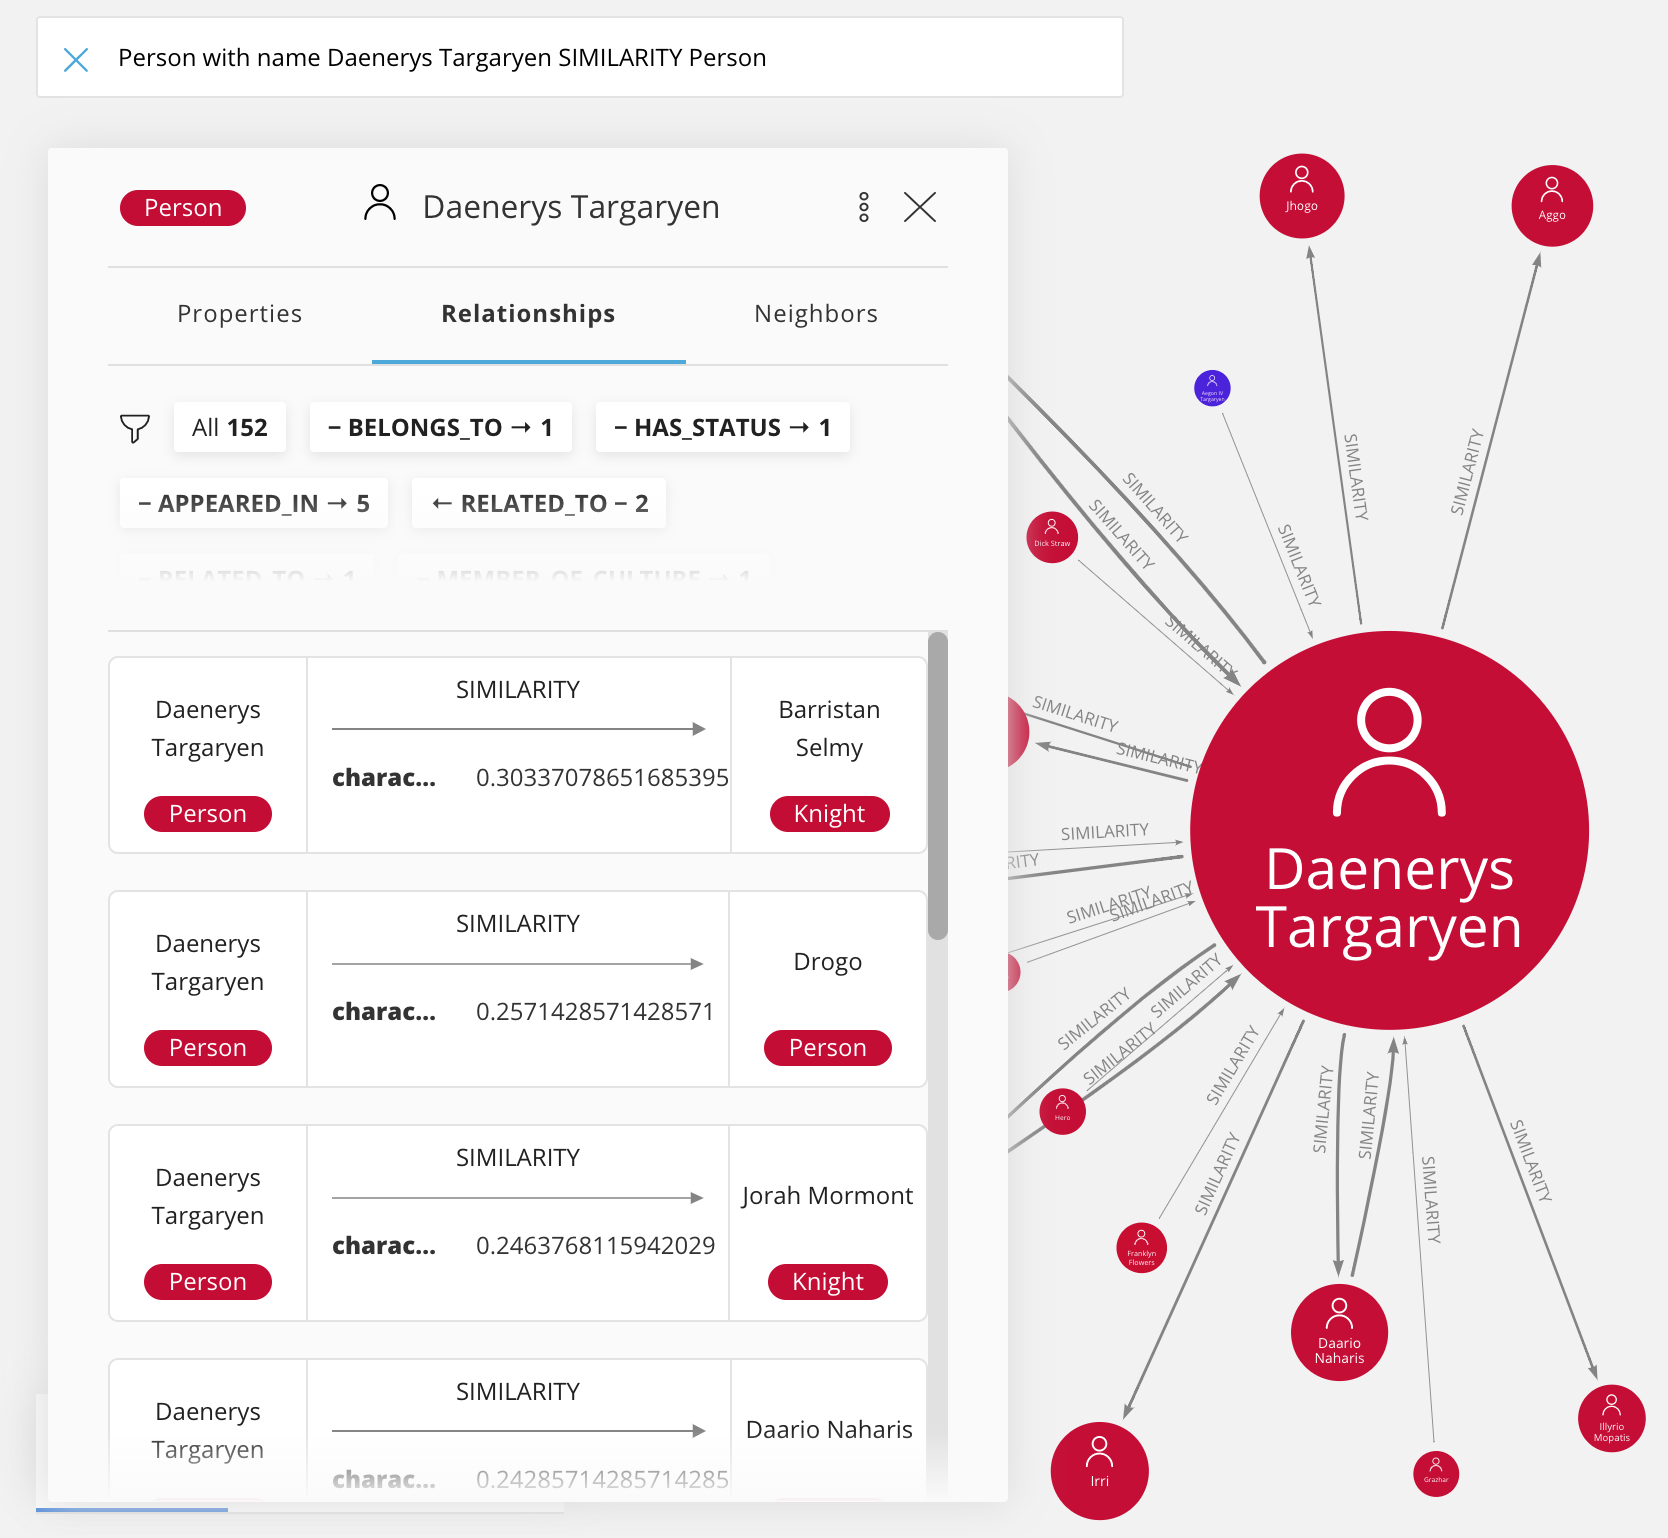Click similarity value 0.30337078651685395
This screenshot has width=1668, height=1538.
tap(602, 778)
